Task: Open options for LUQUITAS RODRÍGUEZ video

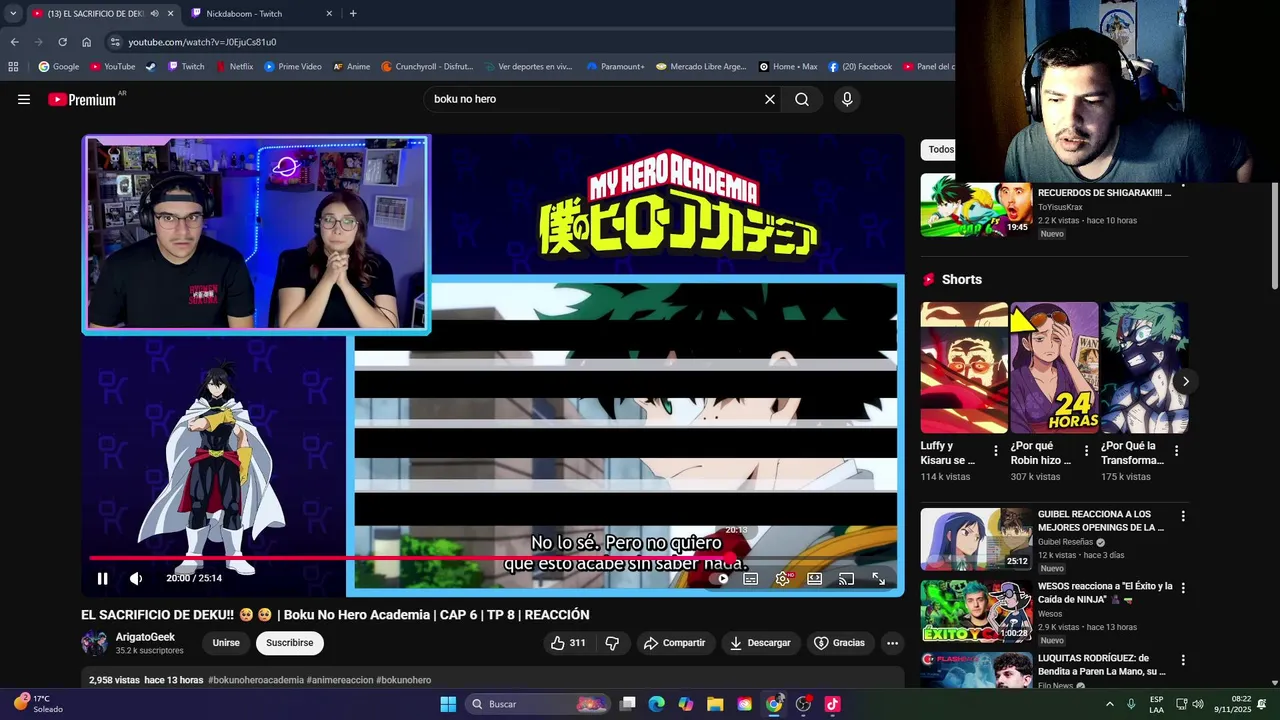Action: pyautogui.click(x=1183, y=660)
